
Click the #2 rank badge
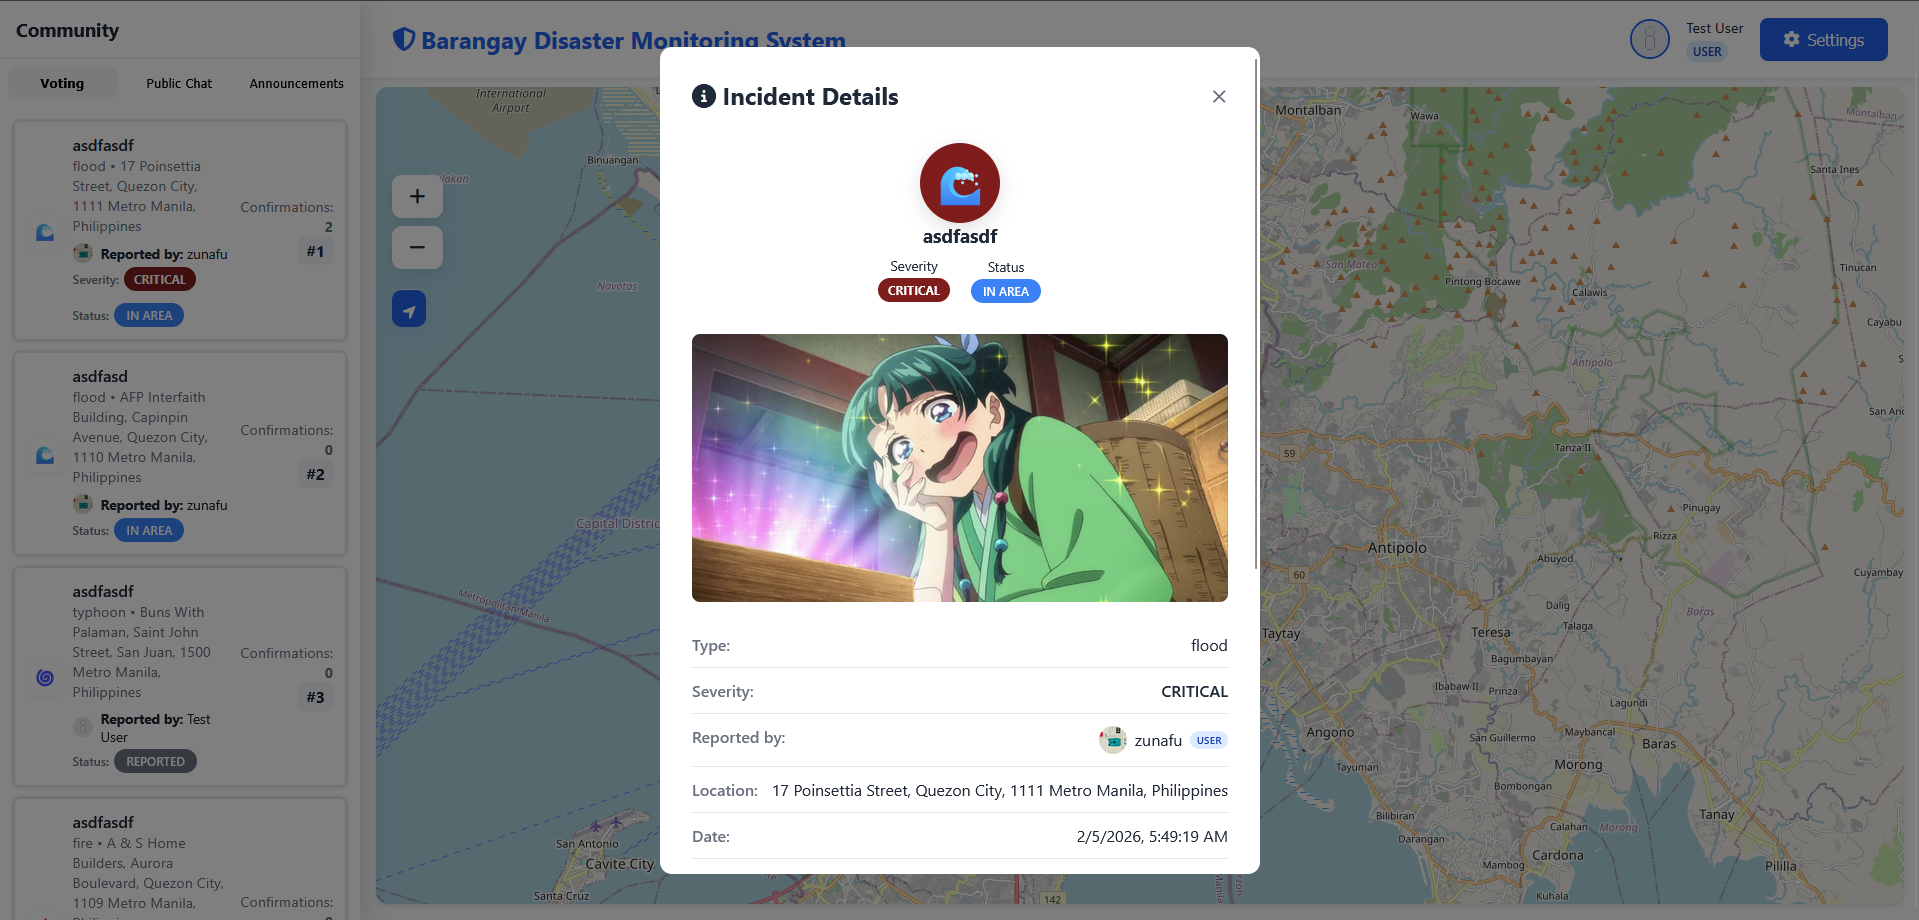(x=315, y=475)
